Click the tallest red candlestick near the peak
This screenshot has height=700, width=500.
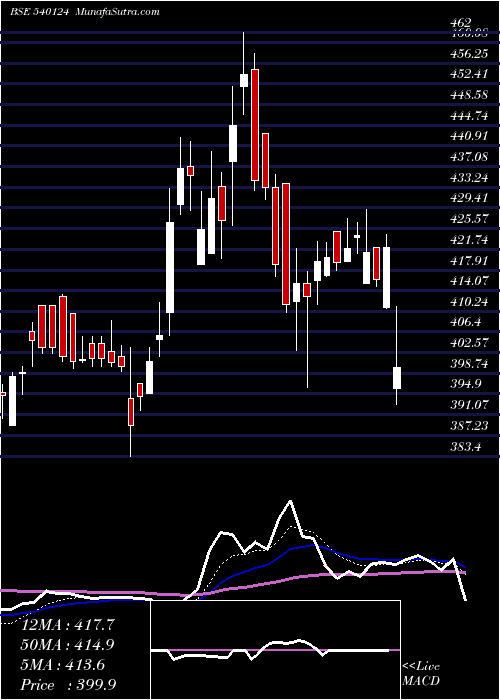pyautogui.click(x=255, y=125)
